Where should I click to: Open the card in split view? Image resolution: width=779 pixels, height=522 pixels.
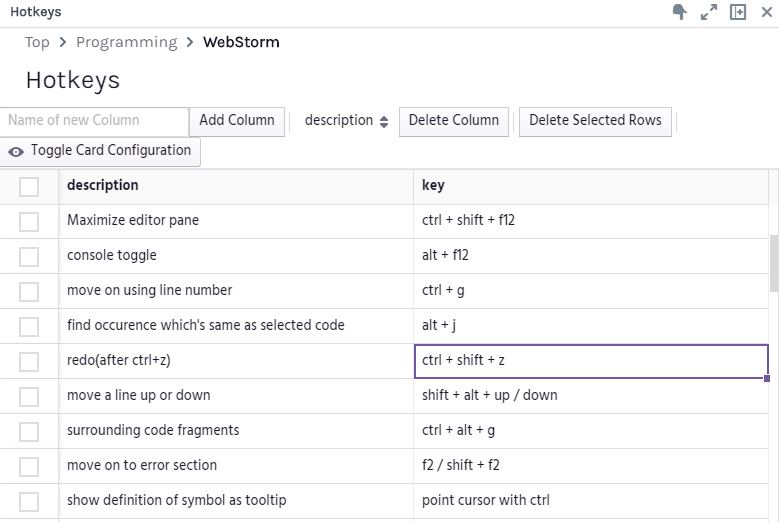738,12
